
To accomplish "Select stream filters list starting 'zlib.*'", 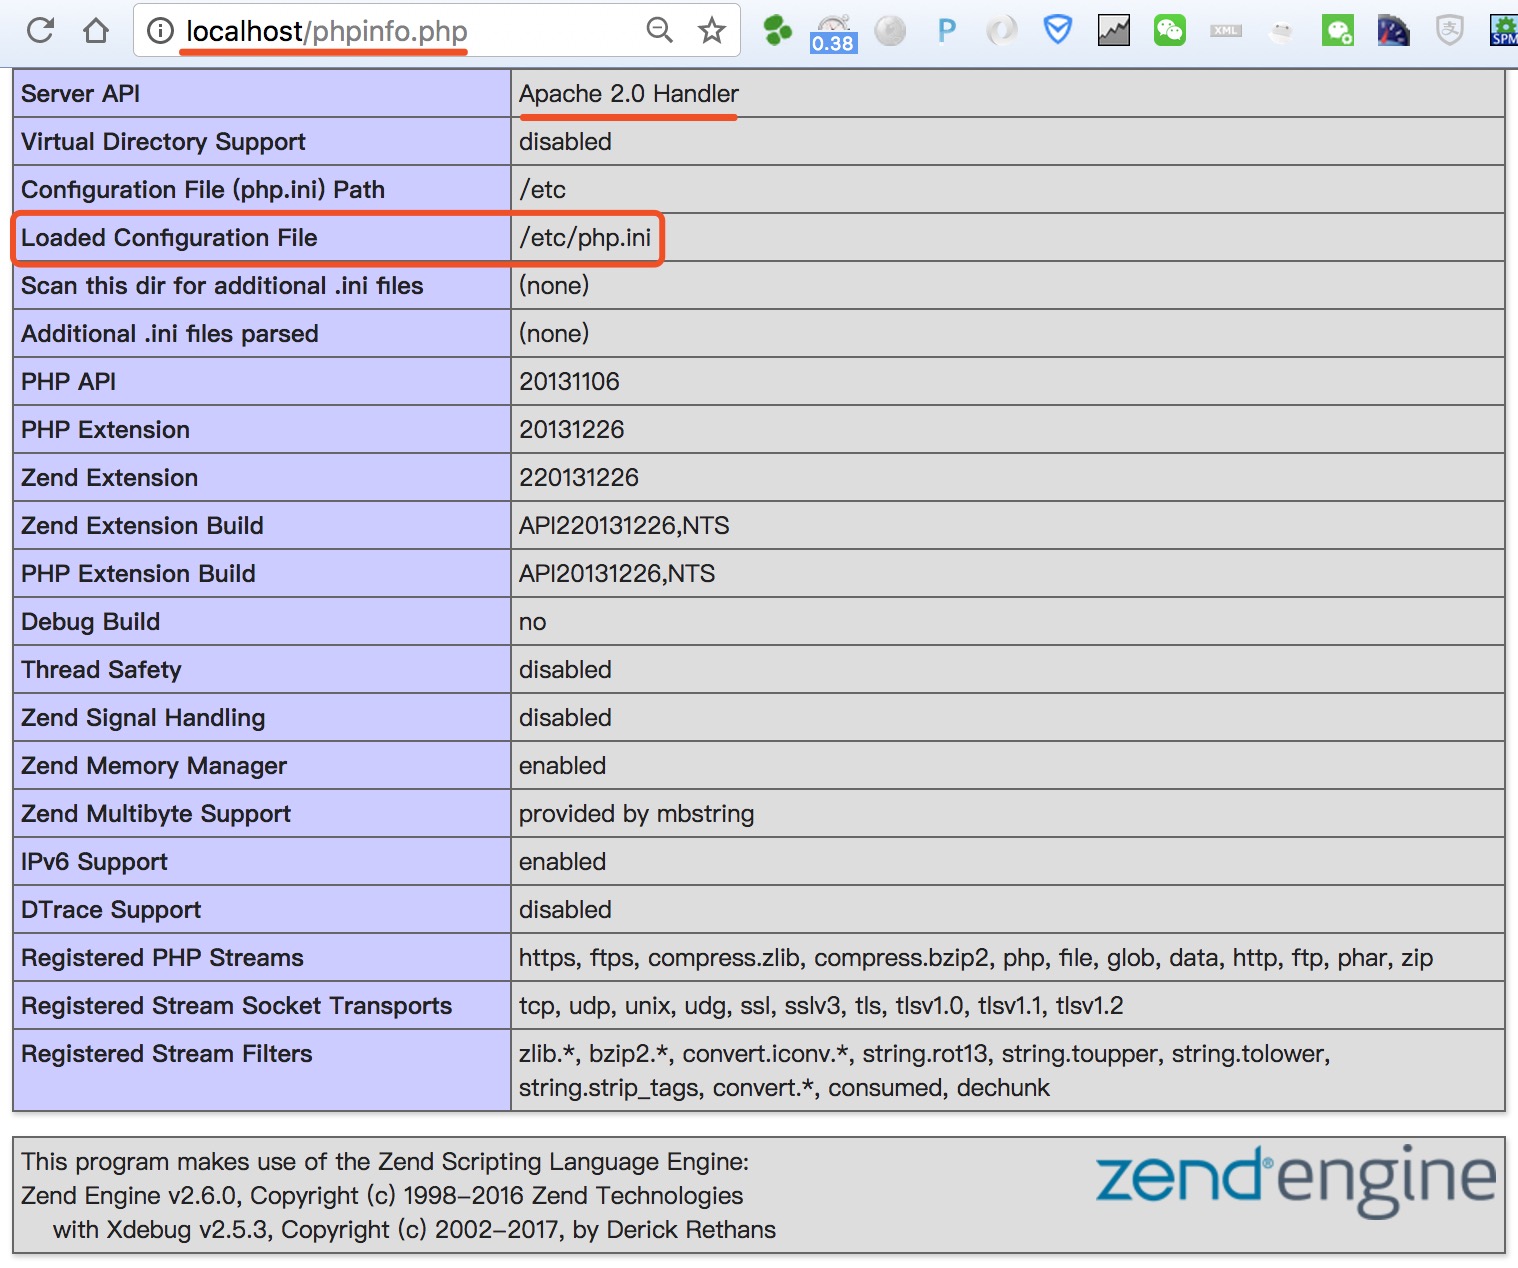I will [x=924, y=1071].
